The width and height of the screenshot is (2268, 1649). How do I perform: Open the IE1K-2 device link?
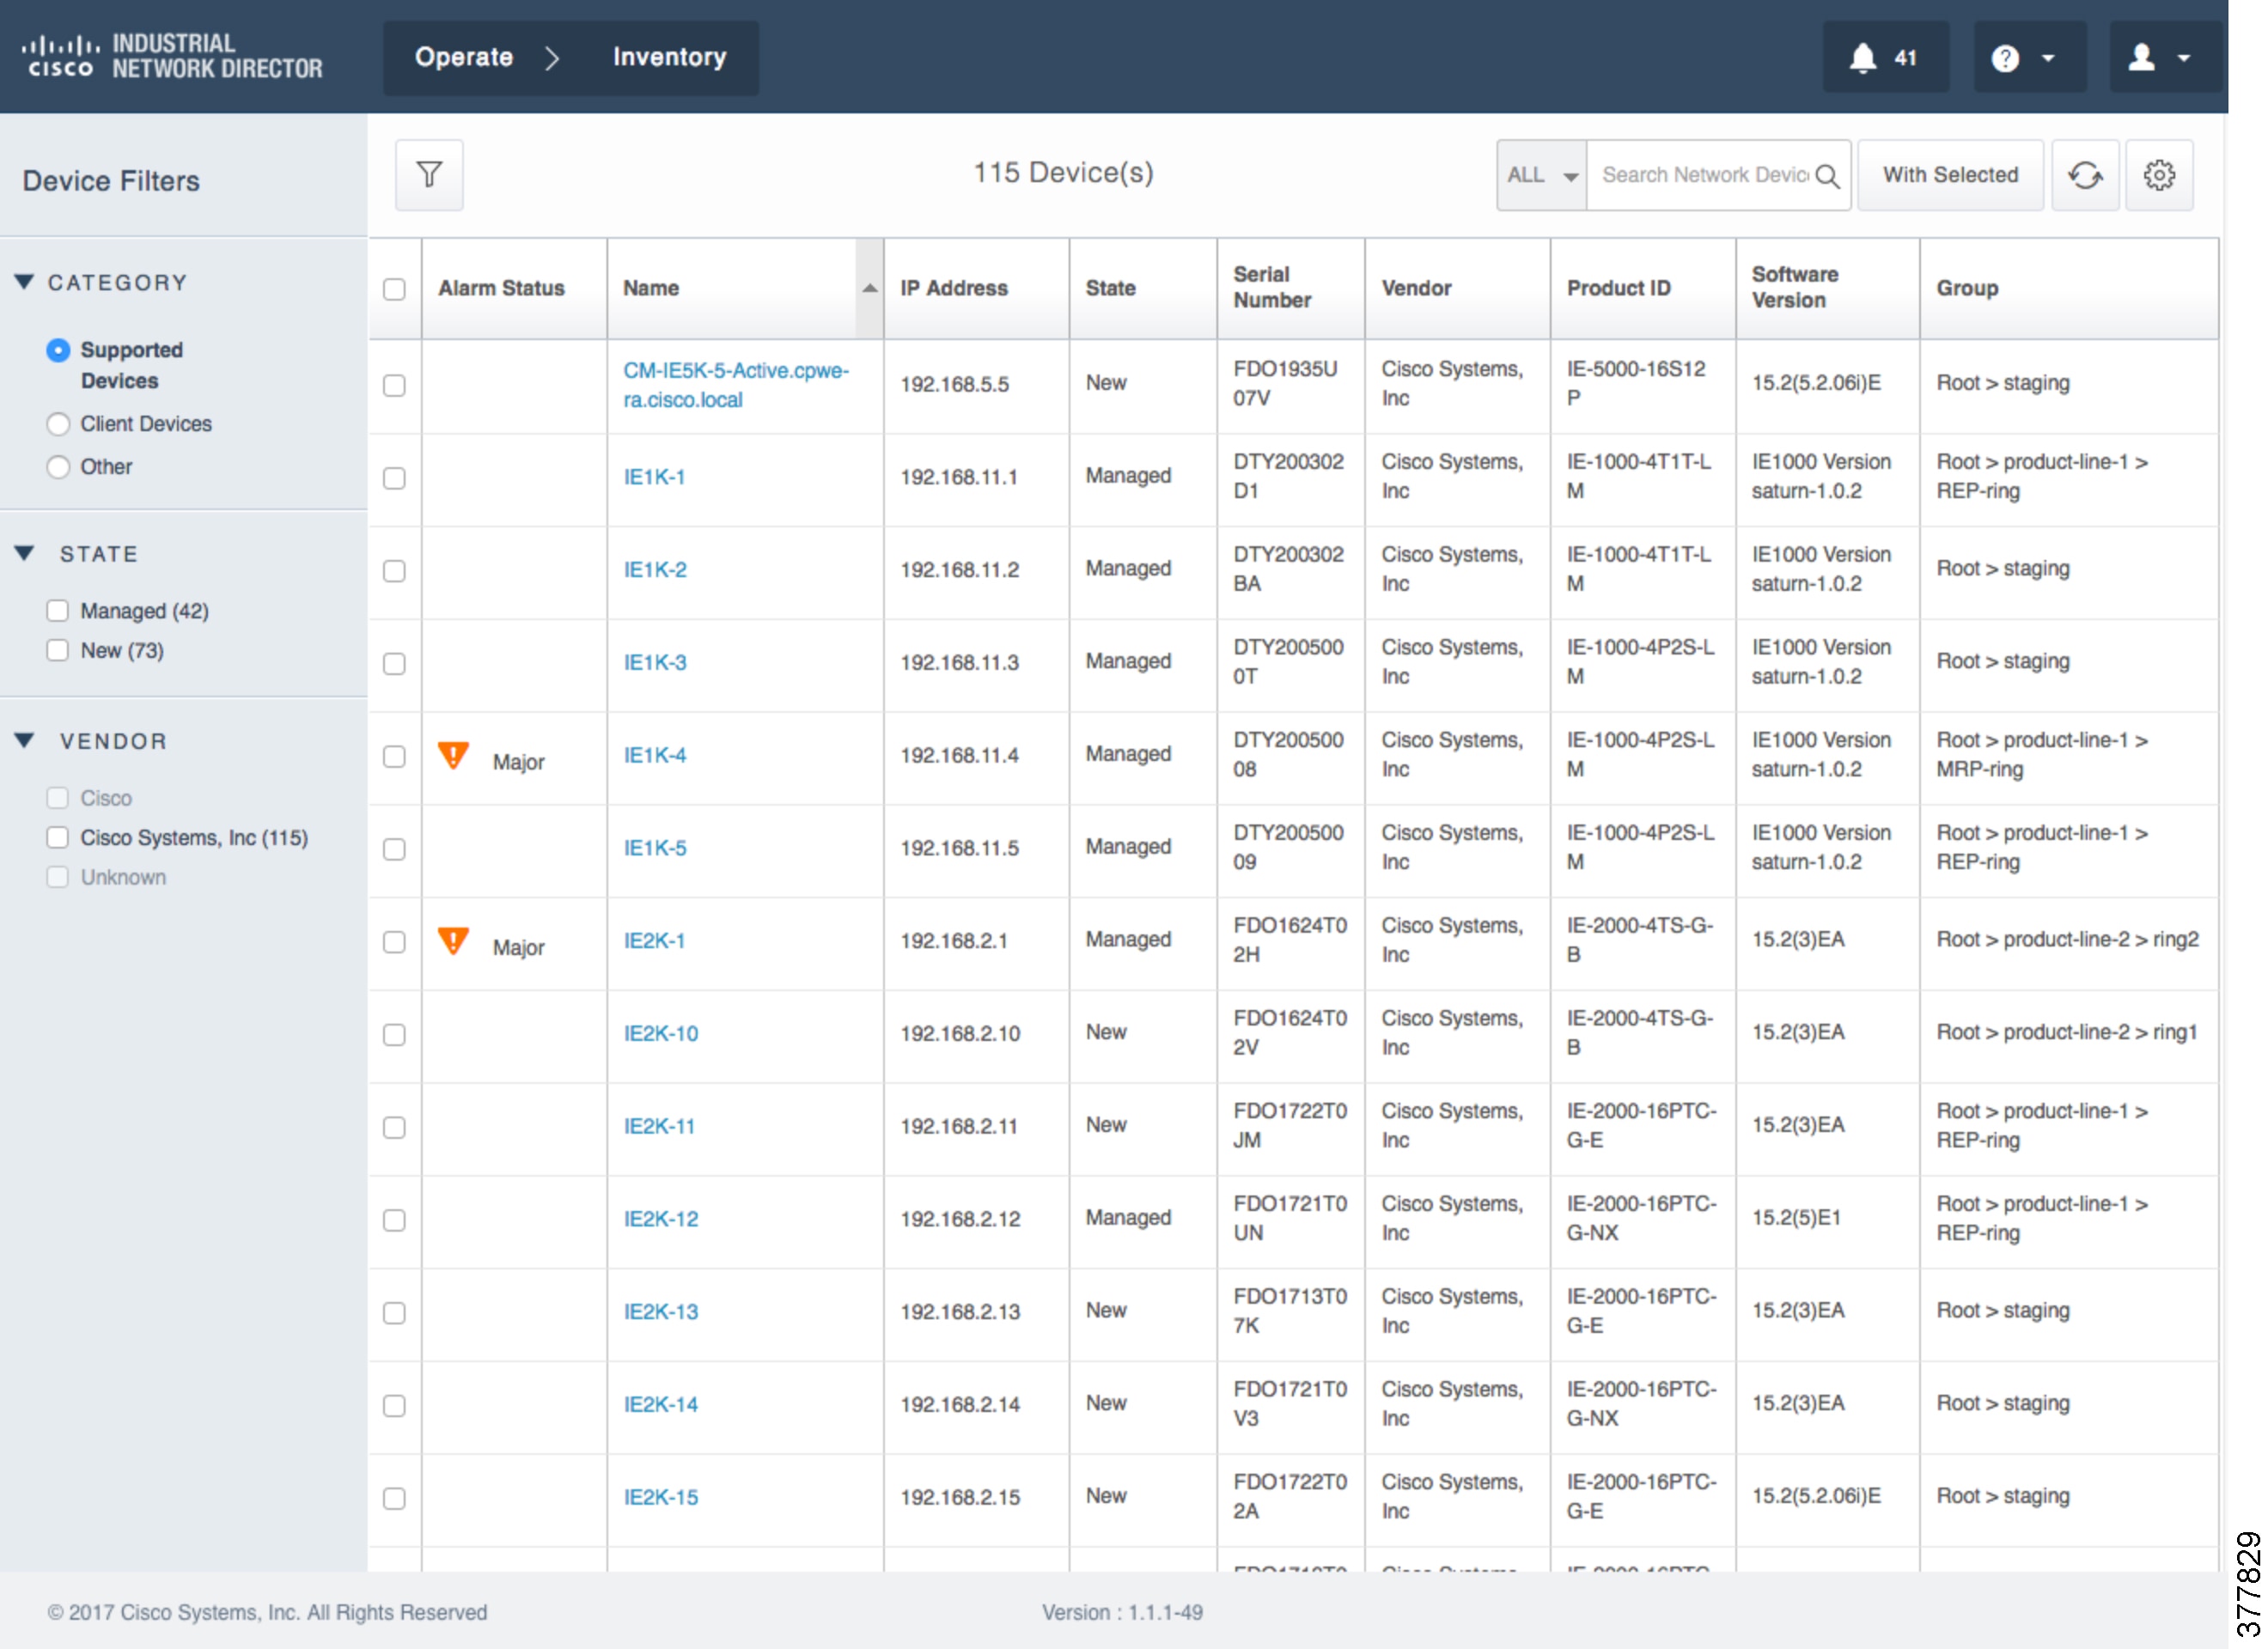(x=655, y=570)
